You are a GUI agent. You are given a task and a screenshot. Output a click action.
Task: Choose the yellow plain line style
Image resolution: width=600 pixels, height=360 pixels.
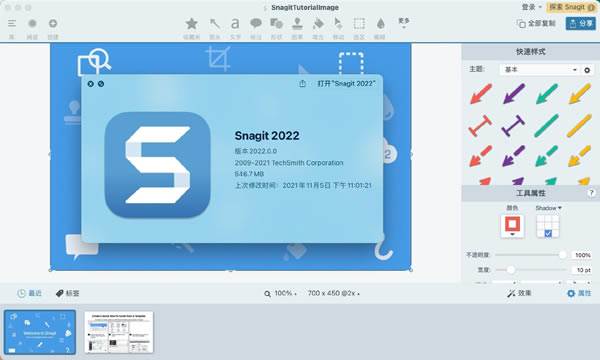(x=580, y=126)
